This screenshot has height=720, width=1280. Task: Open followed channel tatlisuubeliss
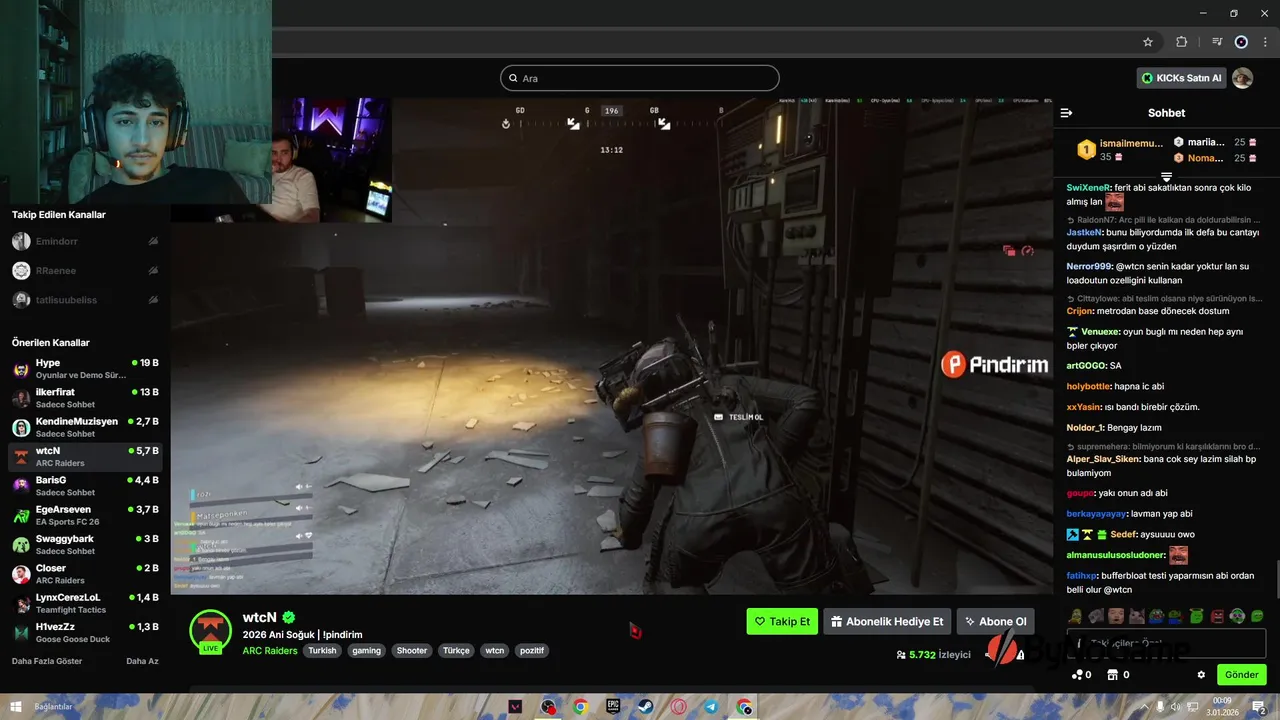point(85,299)
